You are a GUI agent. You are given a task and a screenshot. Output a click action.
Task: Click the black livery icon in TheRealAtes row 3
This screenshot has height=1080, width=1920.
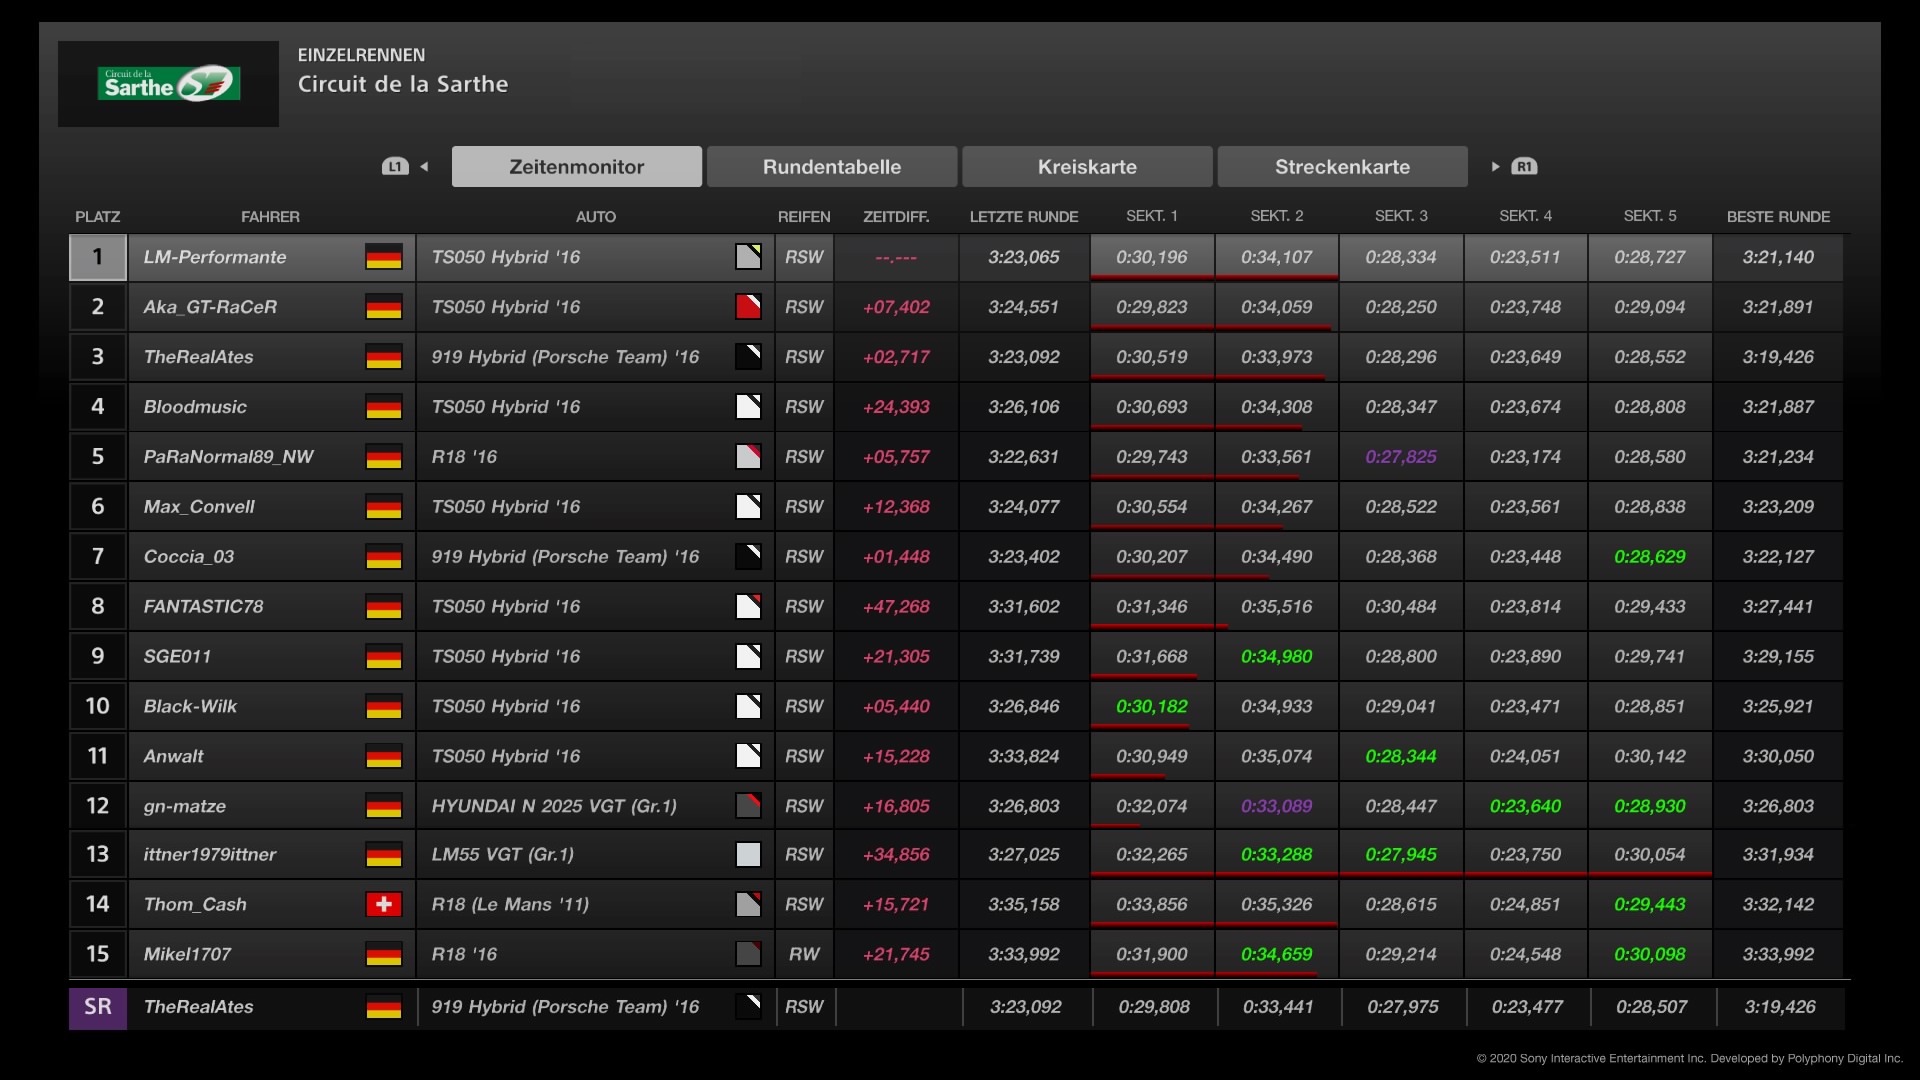(748, 357)
